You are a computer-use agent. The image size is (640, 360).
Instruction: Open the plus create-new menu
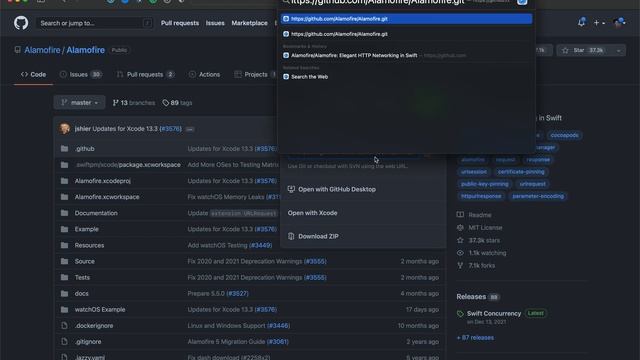[599, 23]
